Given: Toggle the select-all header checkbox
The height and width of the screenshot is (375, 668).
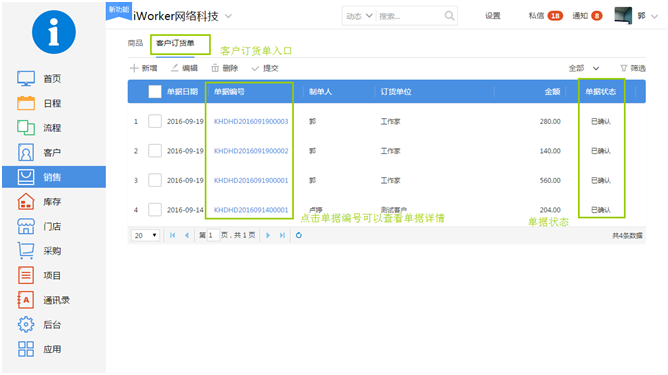Looking at the screenshot, I should point(155,92).
